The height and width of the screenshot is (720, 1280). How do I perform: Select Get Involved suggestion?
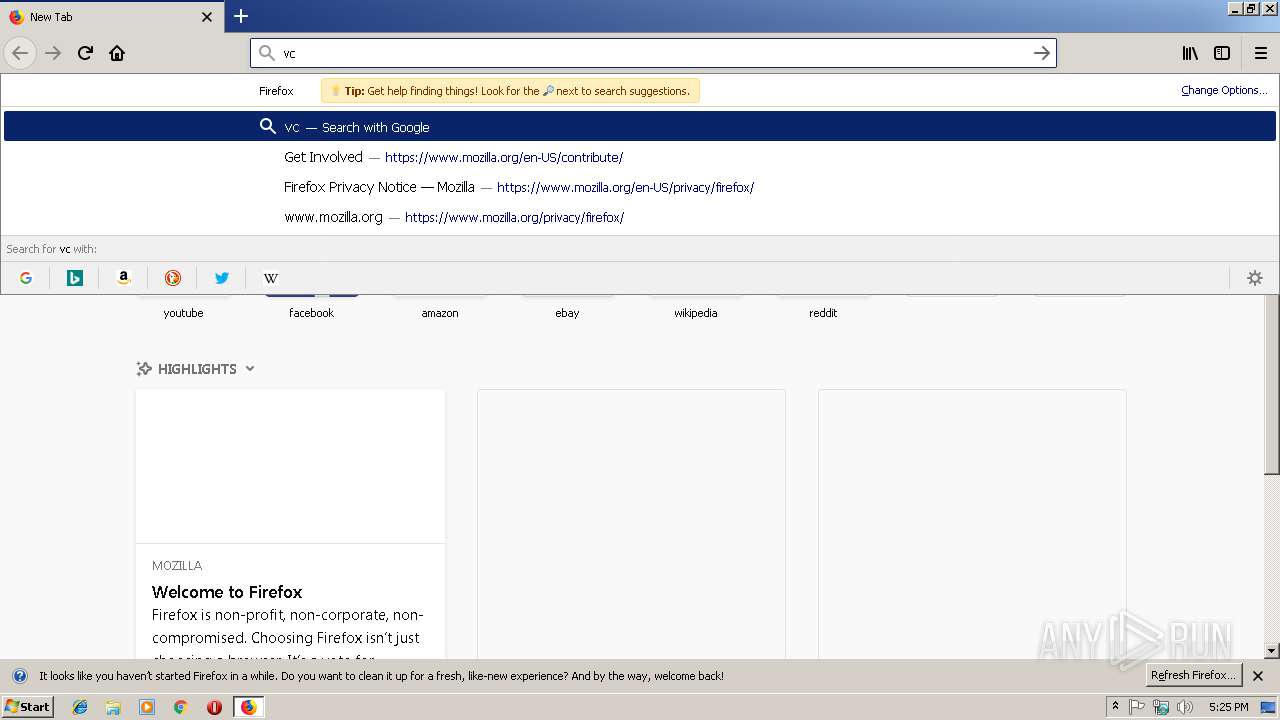[640, 157]
